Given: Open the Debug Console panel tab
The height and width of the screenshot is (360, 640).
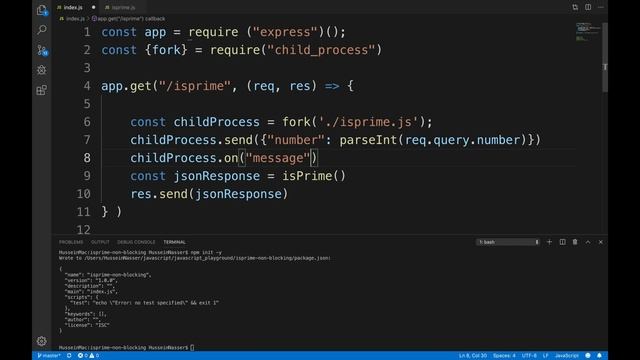Looking at the screenshot, I should [136, 242].
